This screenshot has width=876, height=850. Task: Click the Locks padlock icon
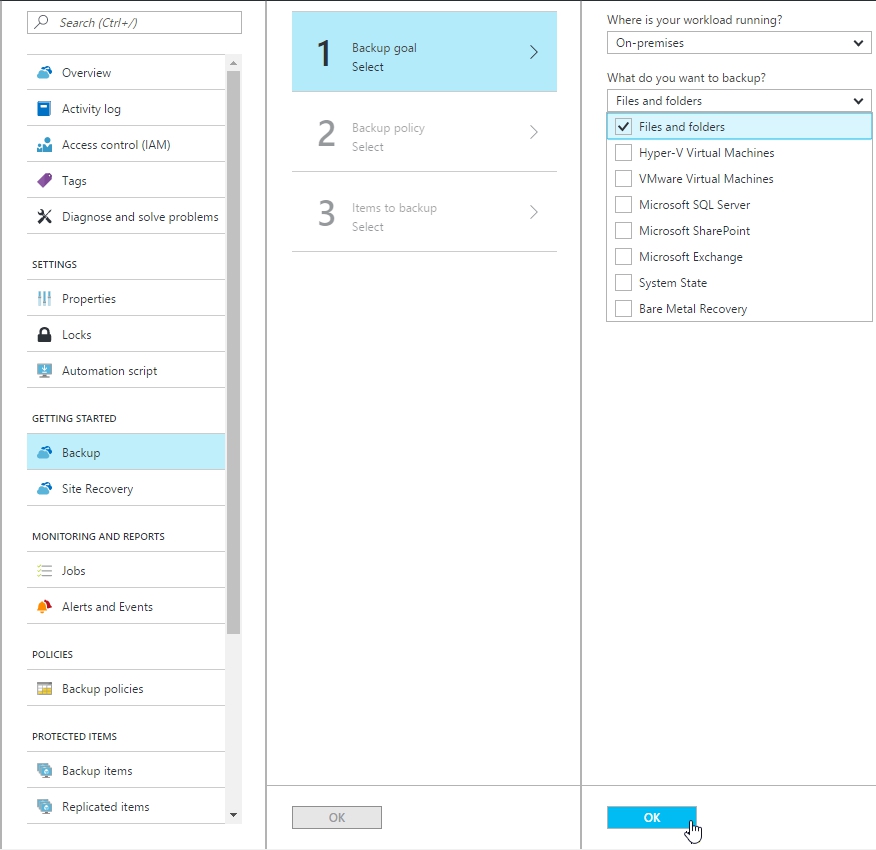pos(44,335)
